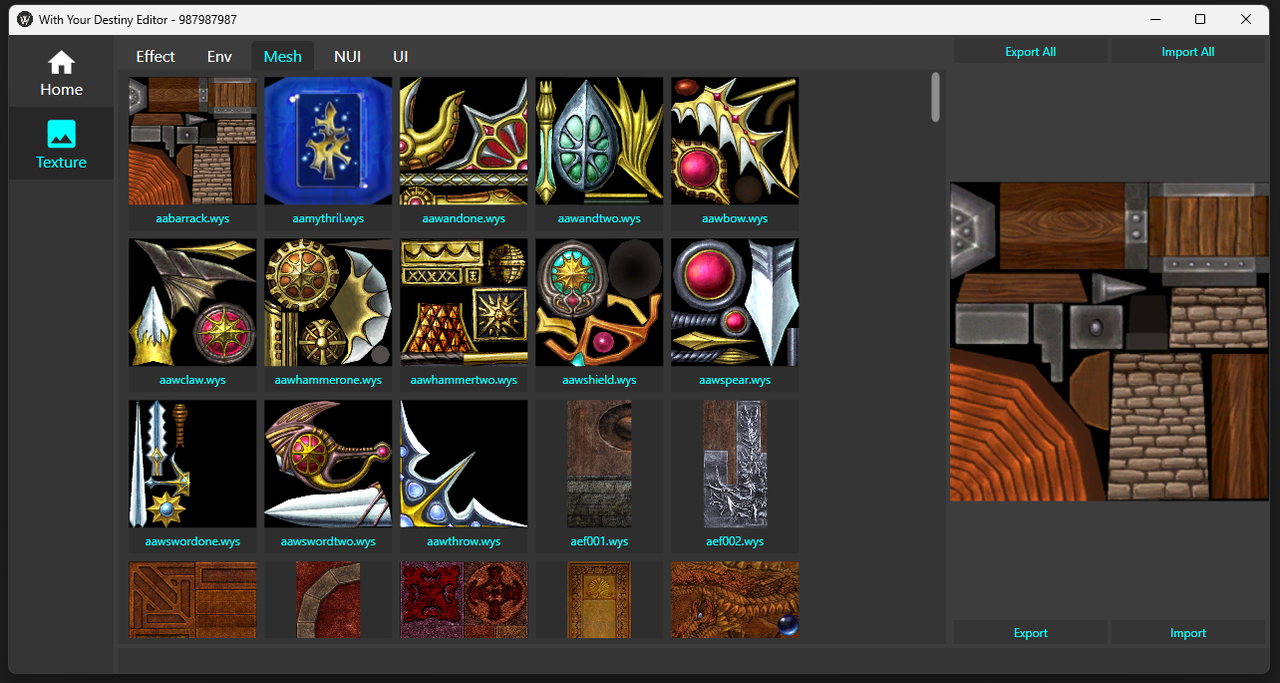Image resolution: width=1280 pixels, height=683 pixels.
Task: Select the aabarrack.wys texture thumbnail
Action: [x=193, y=141]
